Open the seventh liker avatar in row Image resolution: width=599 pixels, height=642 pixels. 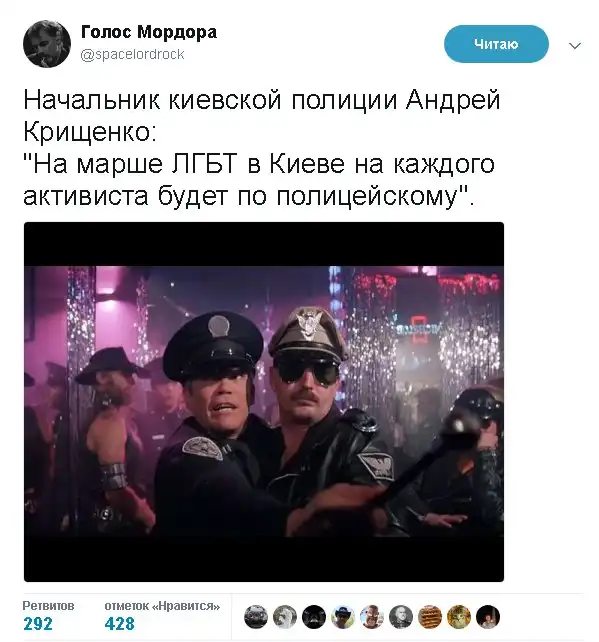430,617
